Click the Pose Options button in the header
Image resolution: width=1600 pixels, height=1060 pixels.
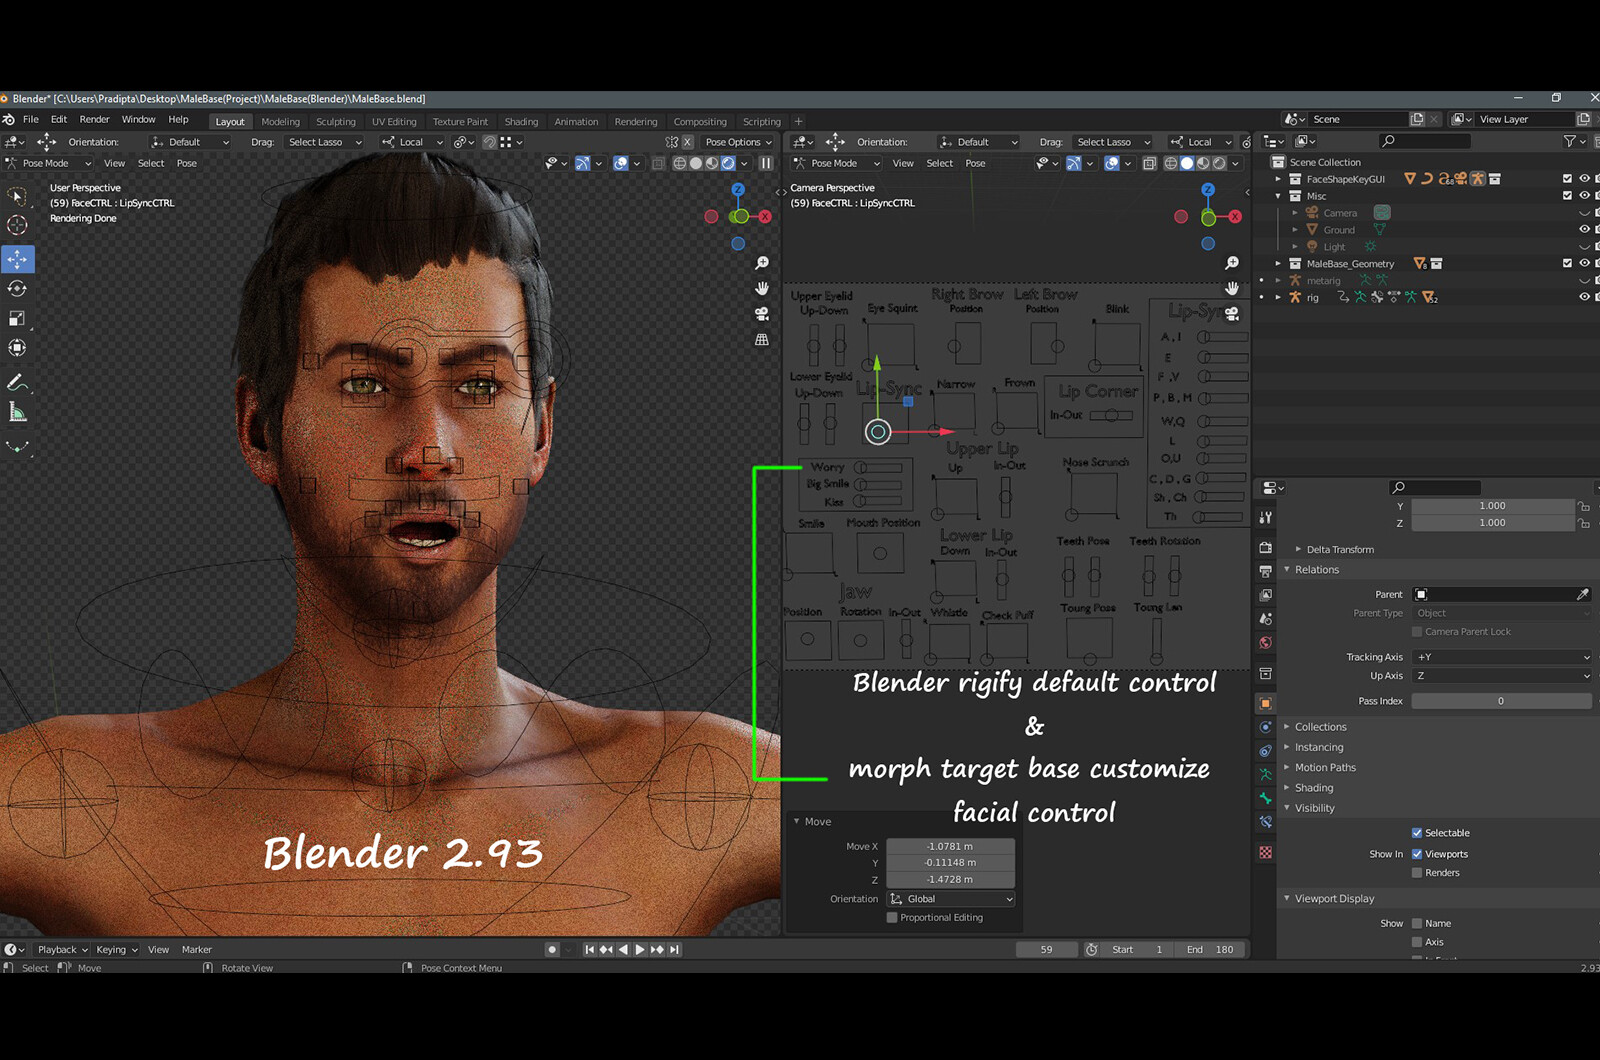pyautogui.click(x=736, y=142)
